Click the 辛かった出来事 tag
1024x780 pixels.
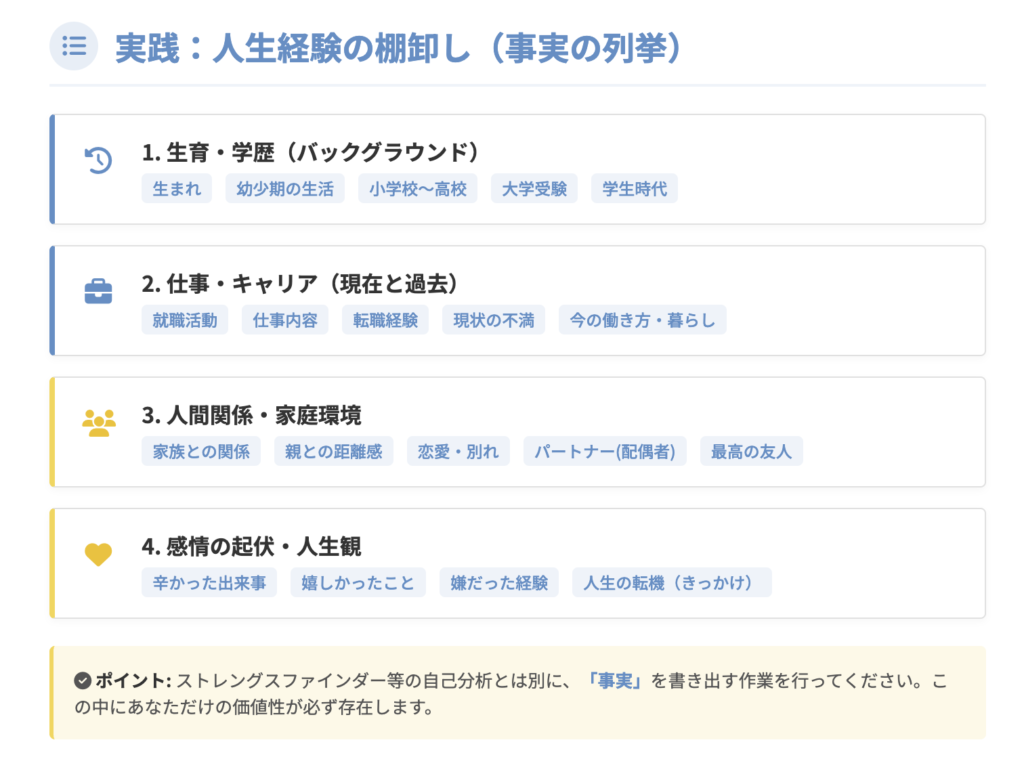click(x=209, y=582)
